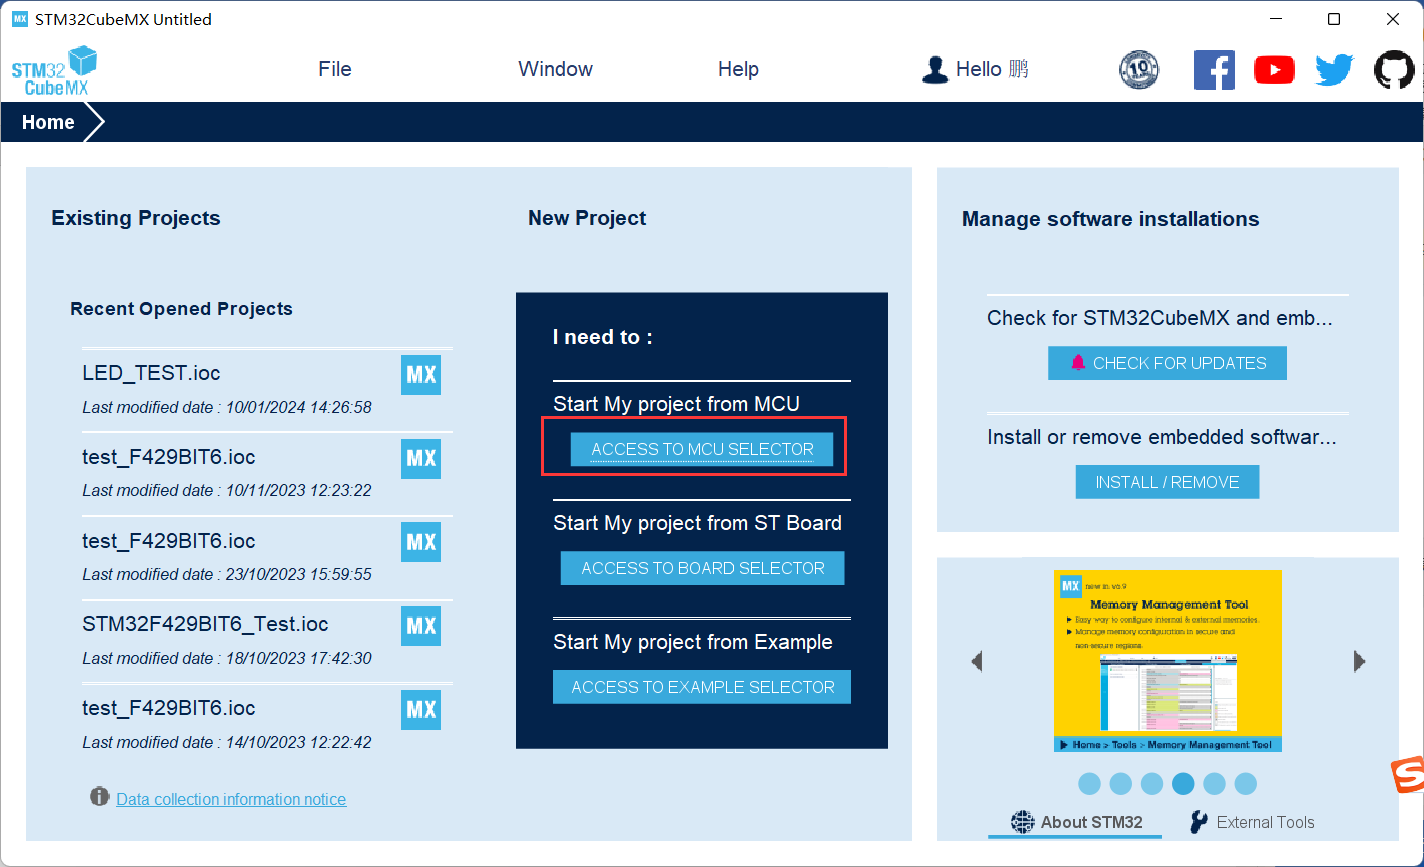Image resolution: width=1424 pixels, height=867 pixels.
Task: Show previous slide with left arrow
Action: [x=977, y=661]
